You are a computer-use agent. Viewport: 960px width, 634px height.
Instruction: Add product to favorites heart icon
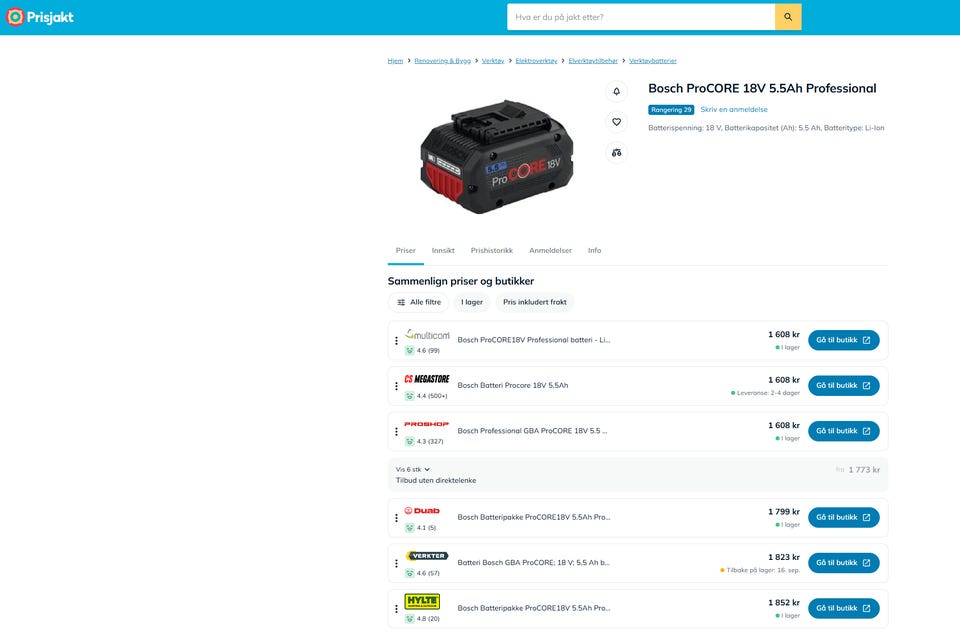tap(617, 122)
